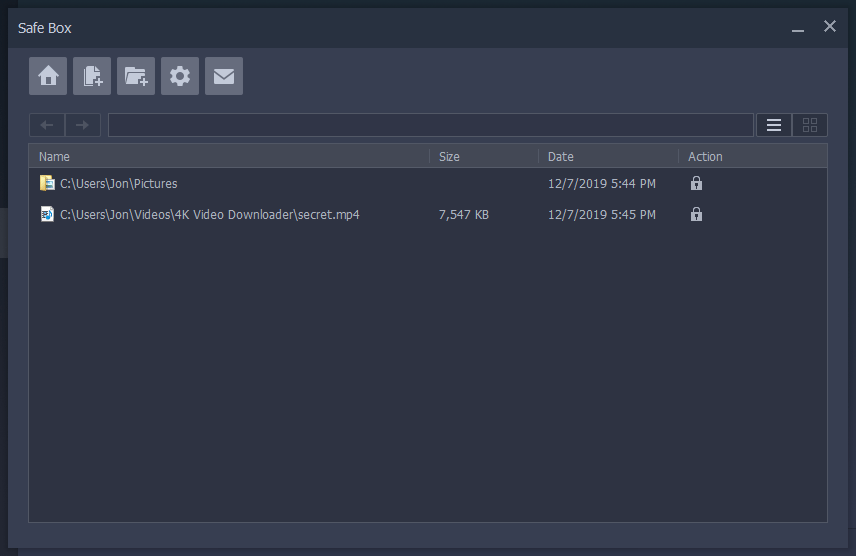This screenshot has width=856, height=556.
Task: Switch to list view
Action: click(x=774, y=125)
